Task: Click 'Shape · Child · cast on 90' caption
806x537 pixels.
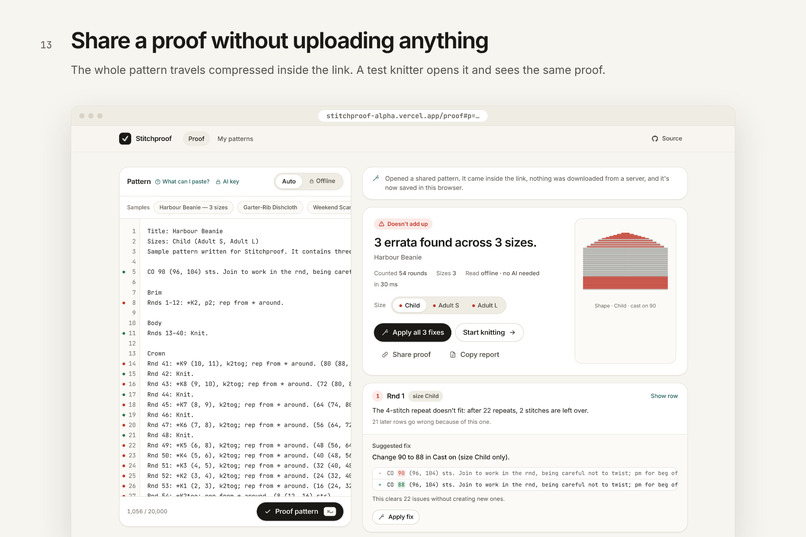Action: click(x=625, y=306)
